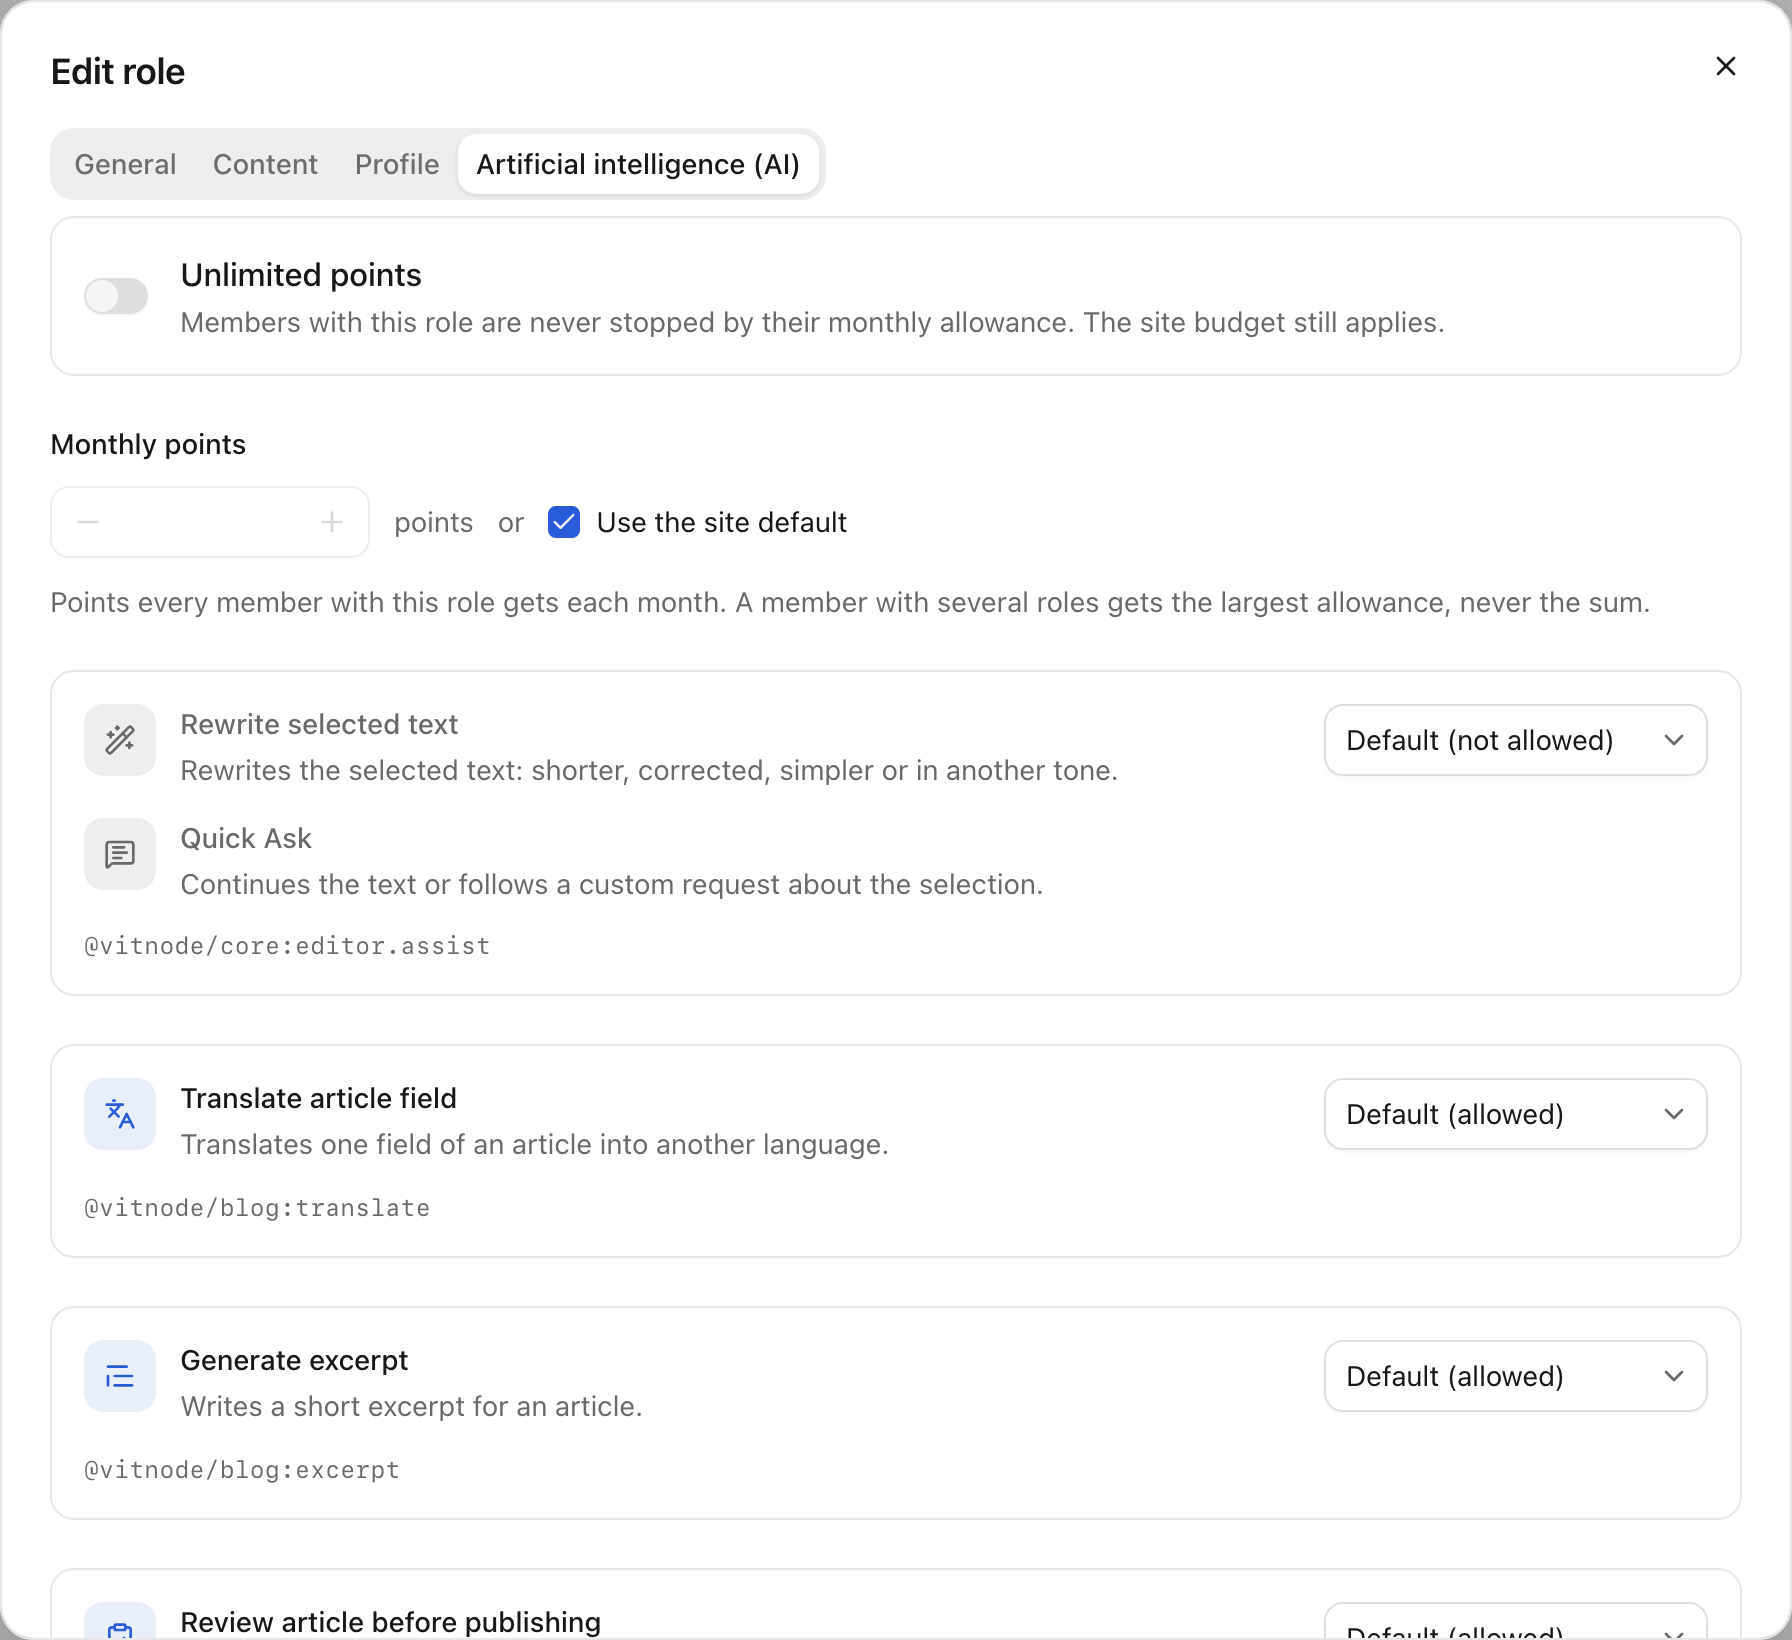
Task: Click the Translate article field title
Action: pyautogui.click(x=318, y=1098)
